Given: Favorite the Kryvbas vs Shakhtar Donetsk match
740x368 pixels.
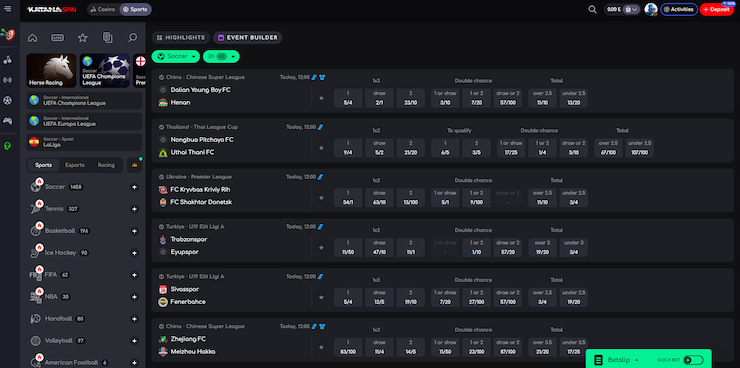Looking at the screenshot, I should (321, 198).
